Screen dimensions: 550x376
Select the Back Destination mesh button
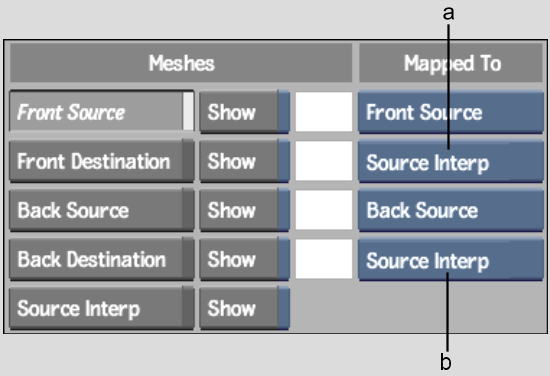click(101, 259)
